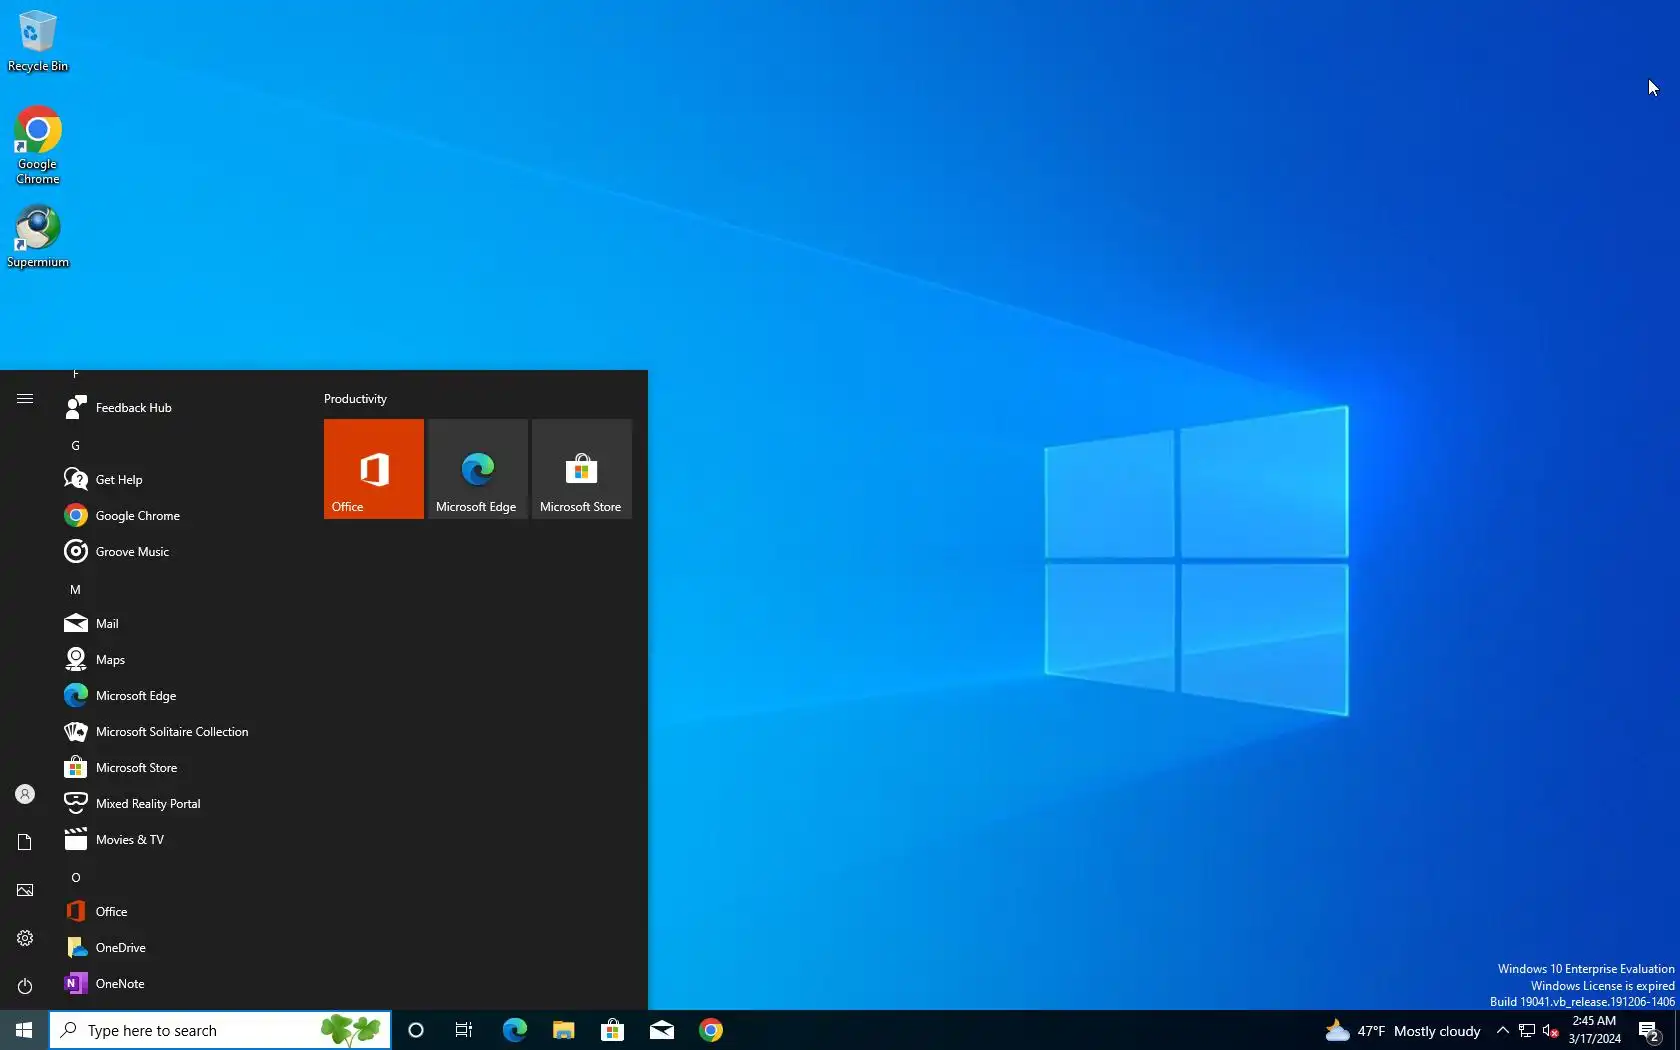
Task: Open Microsoft Edge in the Start app list
Action: 180,696
